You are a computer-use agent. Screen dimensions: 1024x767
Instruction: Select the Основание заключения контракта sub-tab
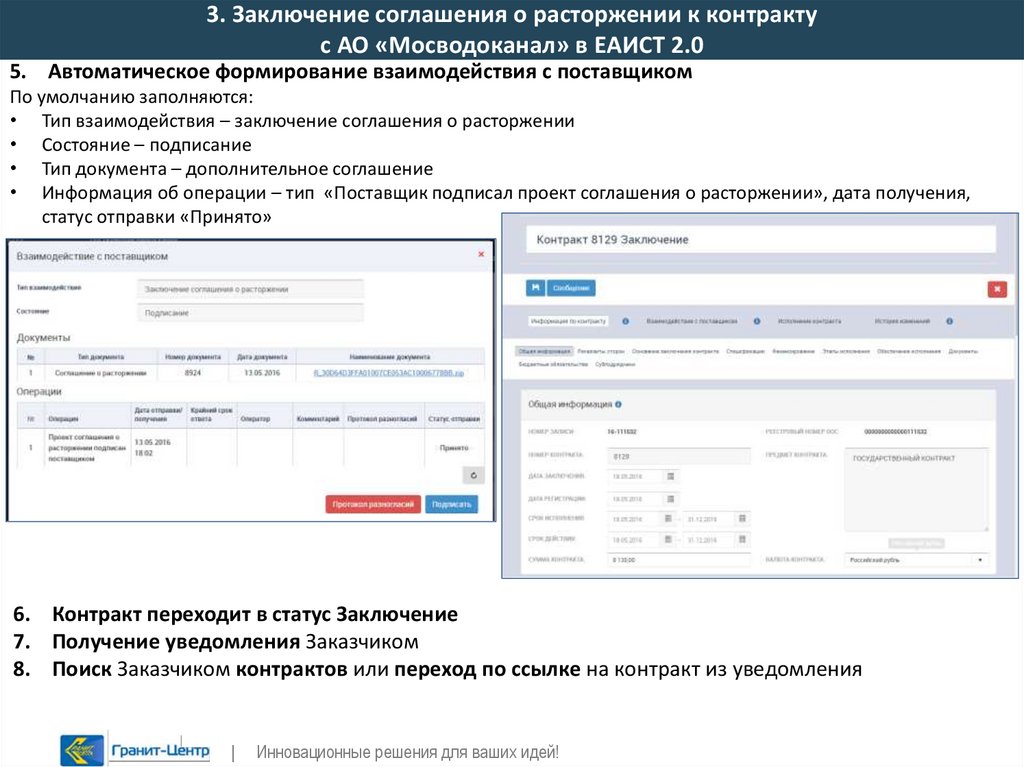[675, 351]
